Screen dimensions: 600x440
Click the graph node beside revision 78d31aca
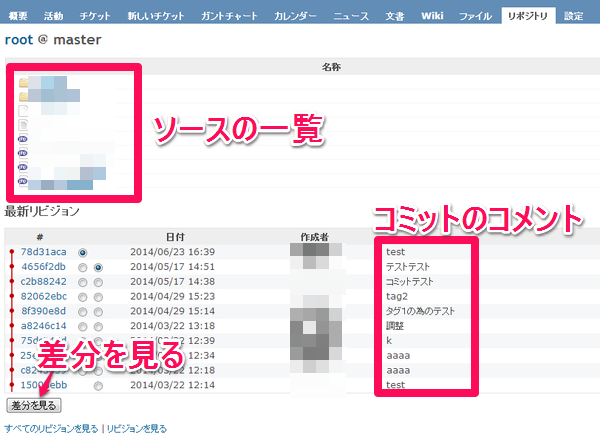11,252
